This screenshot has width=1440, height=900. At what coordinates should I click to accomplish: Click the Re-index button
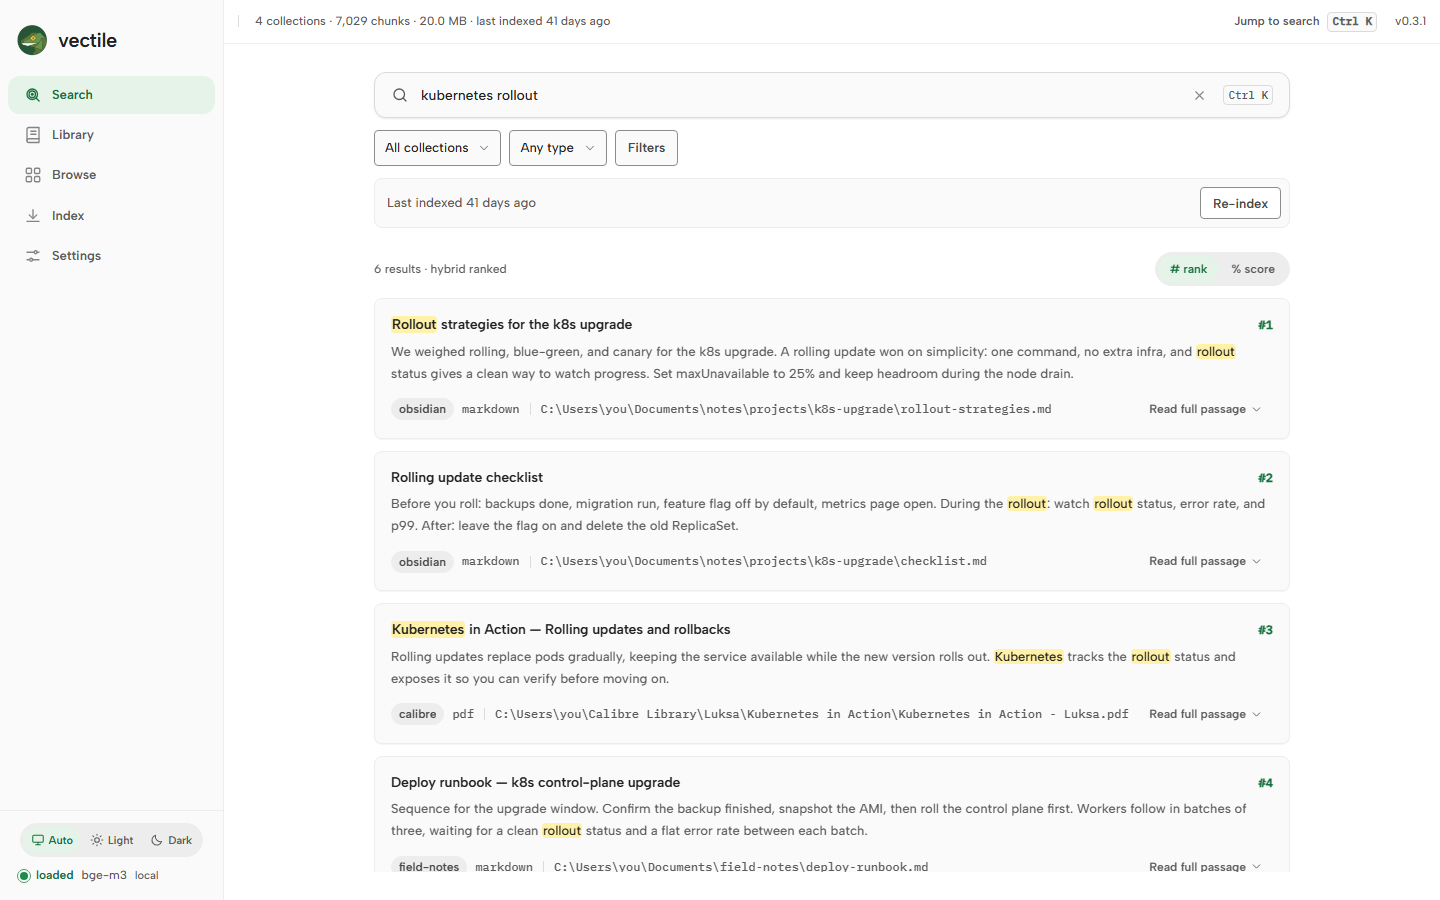[1240, 203]
